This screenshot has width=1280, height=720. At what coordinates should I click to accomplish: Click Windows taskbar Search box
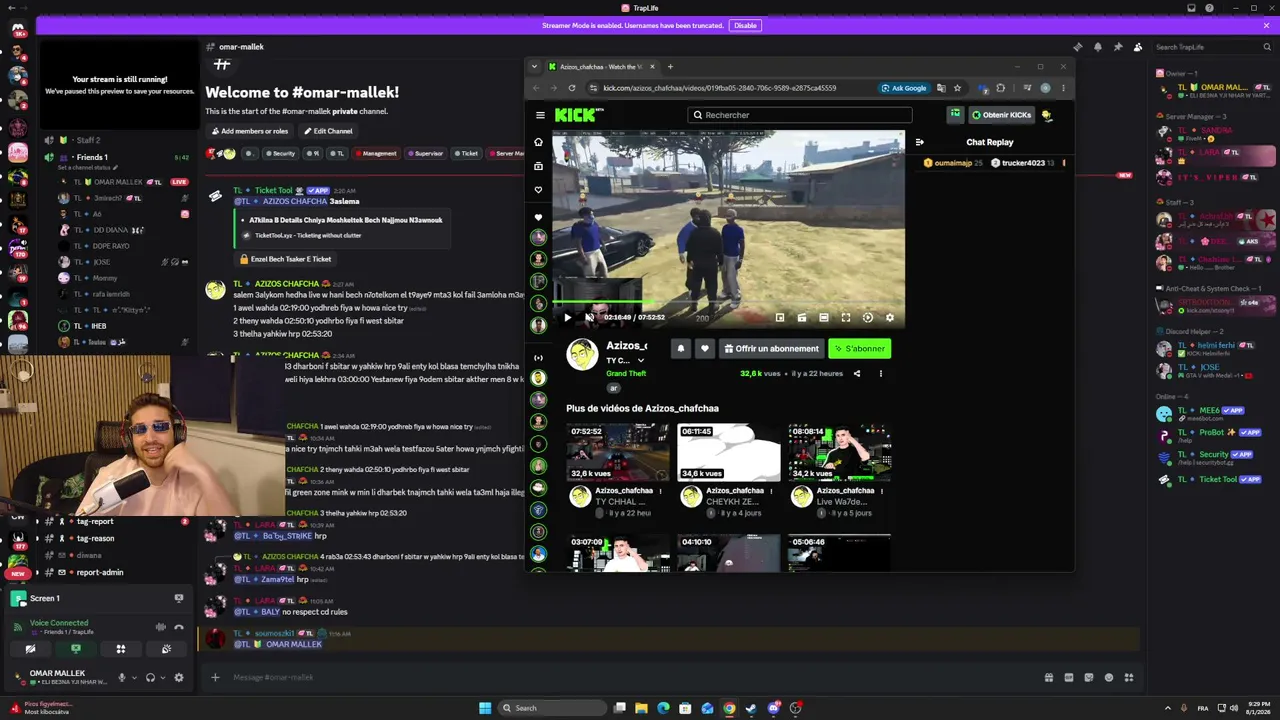(x=553, y=708)
